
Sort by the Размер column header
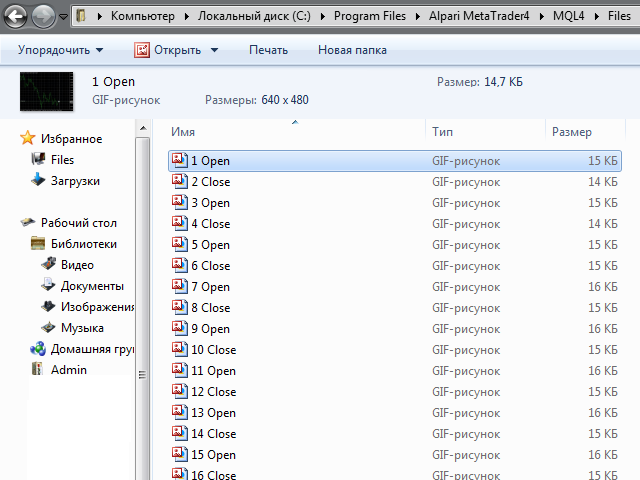pos(571,132)
